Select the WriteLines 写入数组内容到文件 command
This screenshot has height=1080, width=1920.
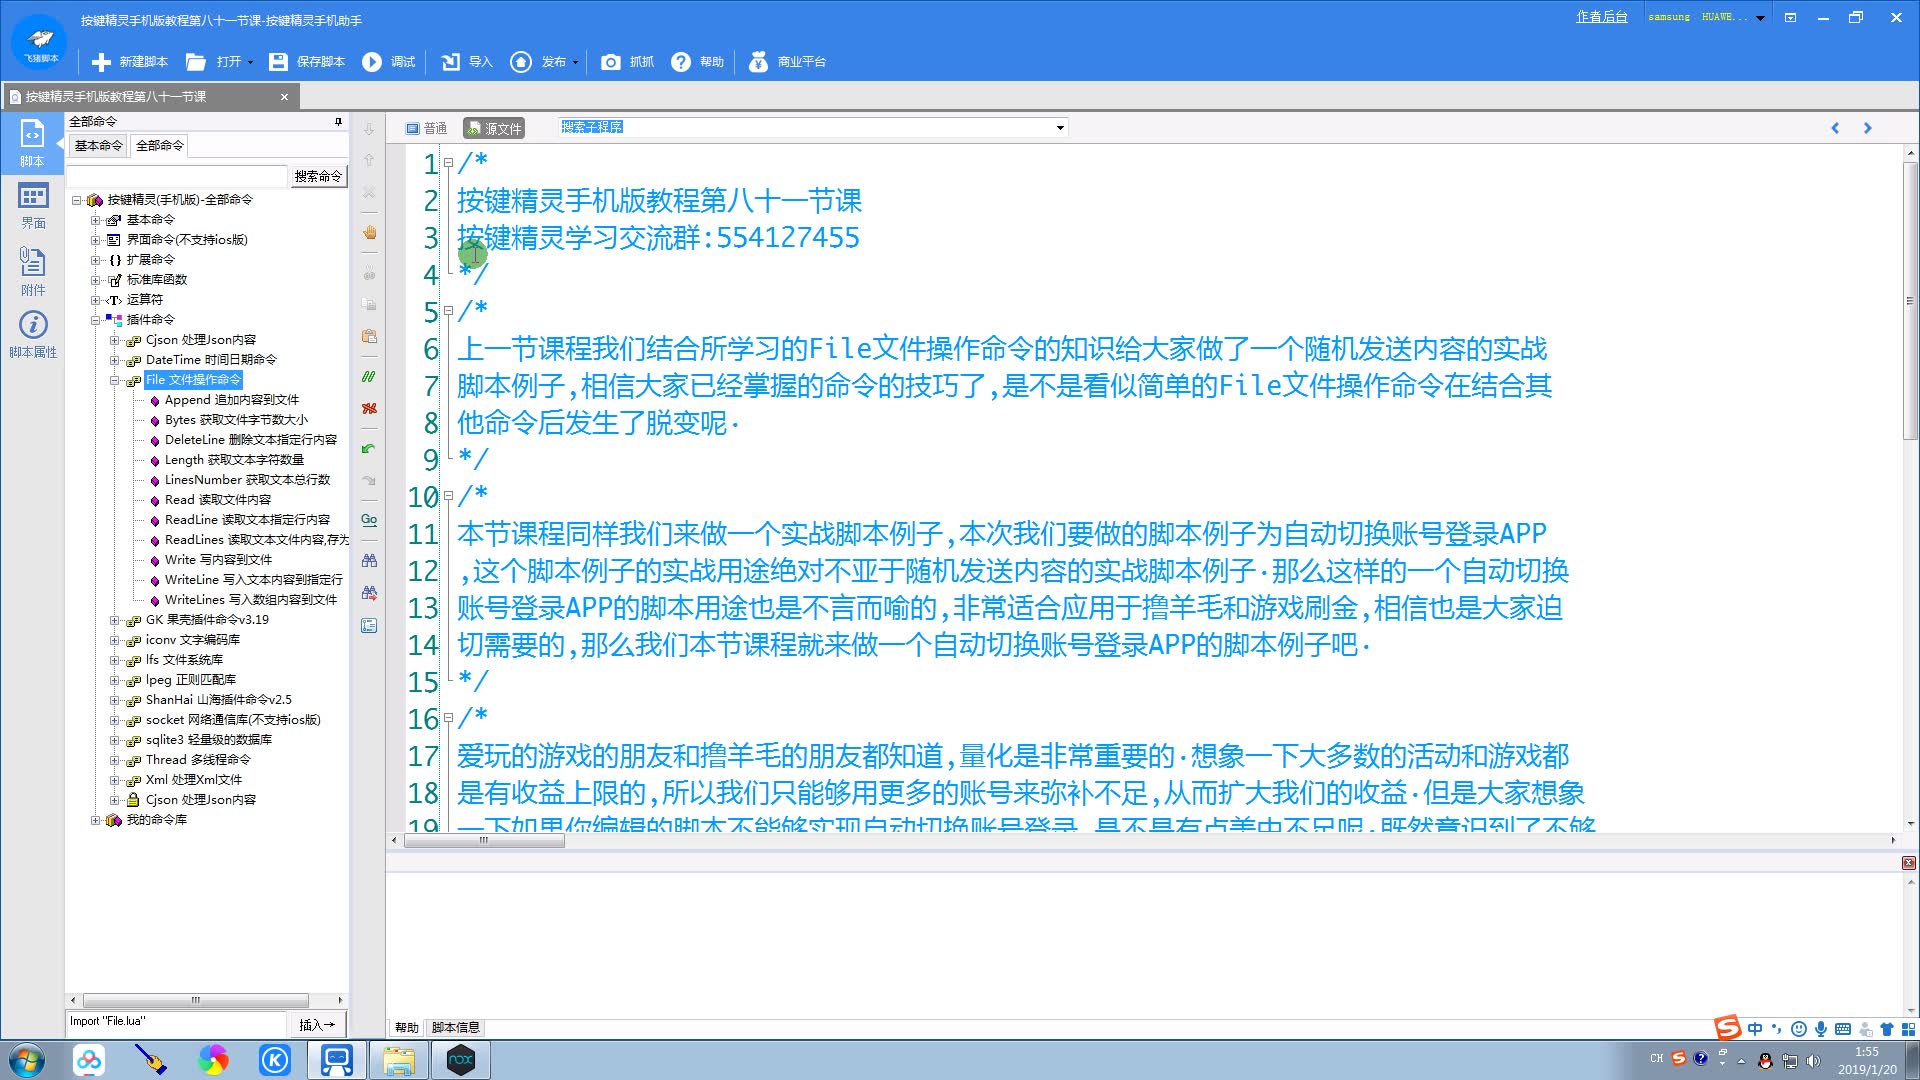click(x=251, y=600)
